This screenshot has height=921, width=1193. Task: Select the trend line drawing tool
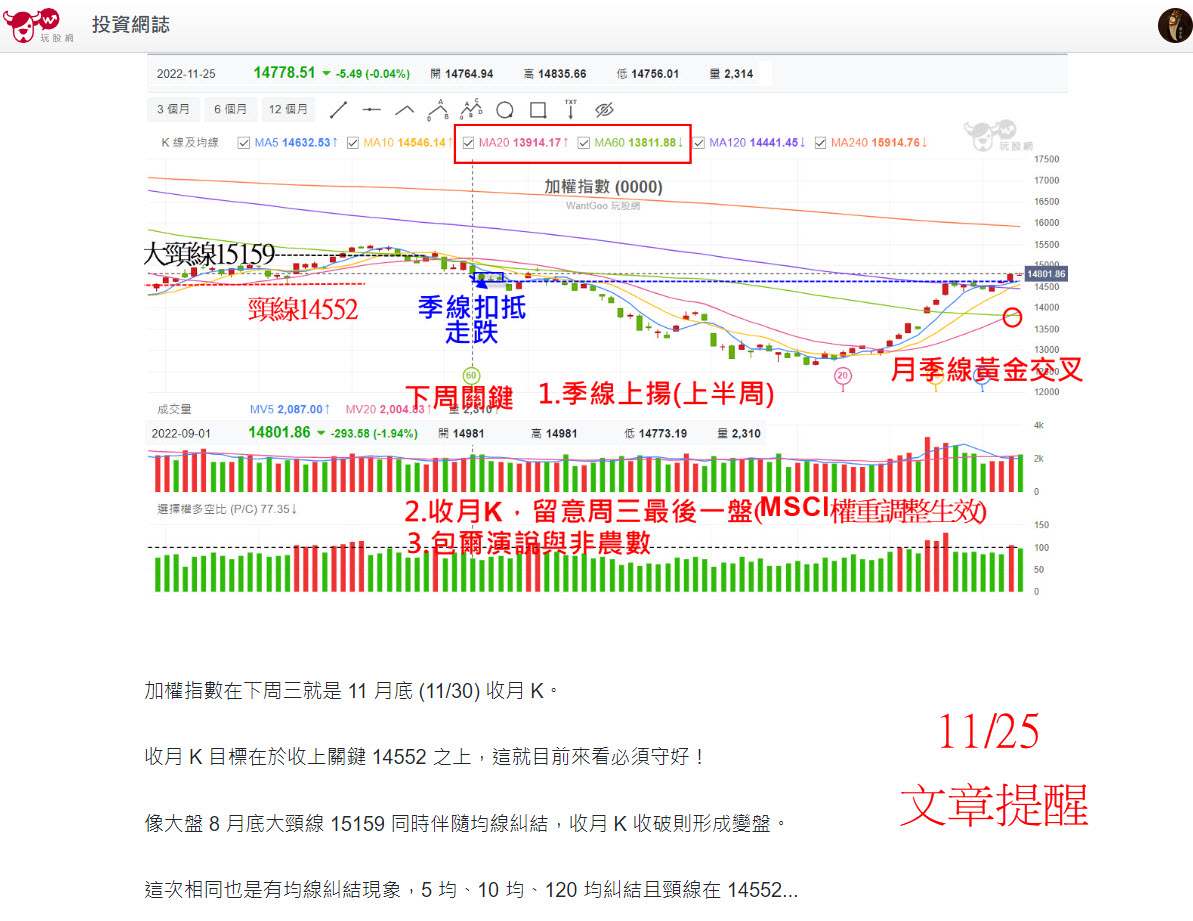click(x=337, y=110)
